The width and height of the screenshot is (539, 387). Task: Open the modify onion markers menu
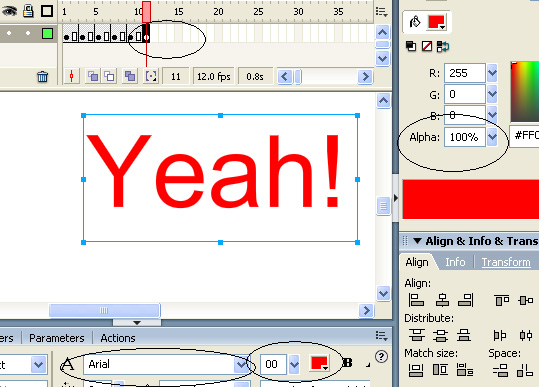[151, 76]
